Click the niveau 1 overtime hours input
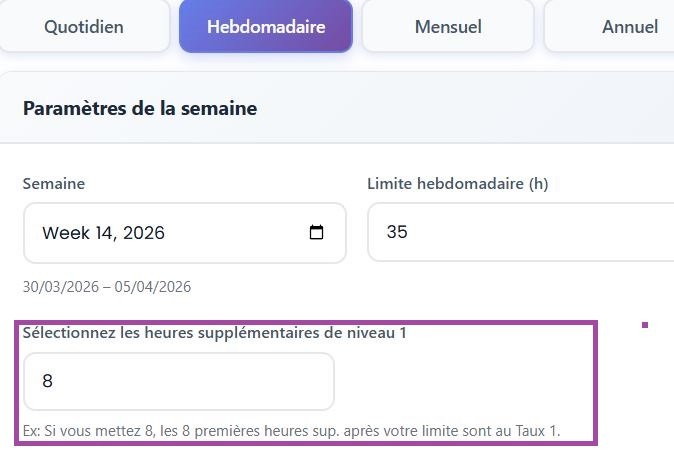The width and height of the screenshot is (674, 450). [x=178, y=381]
